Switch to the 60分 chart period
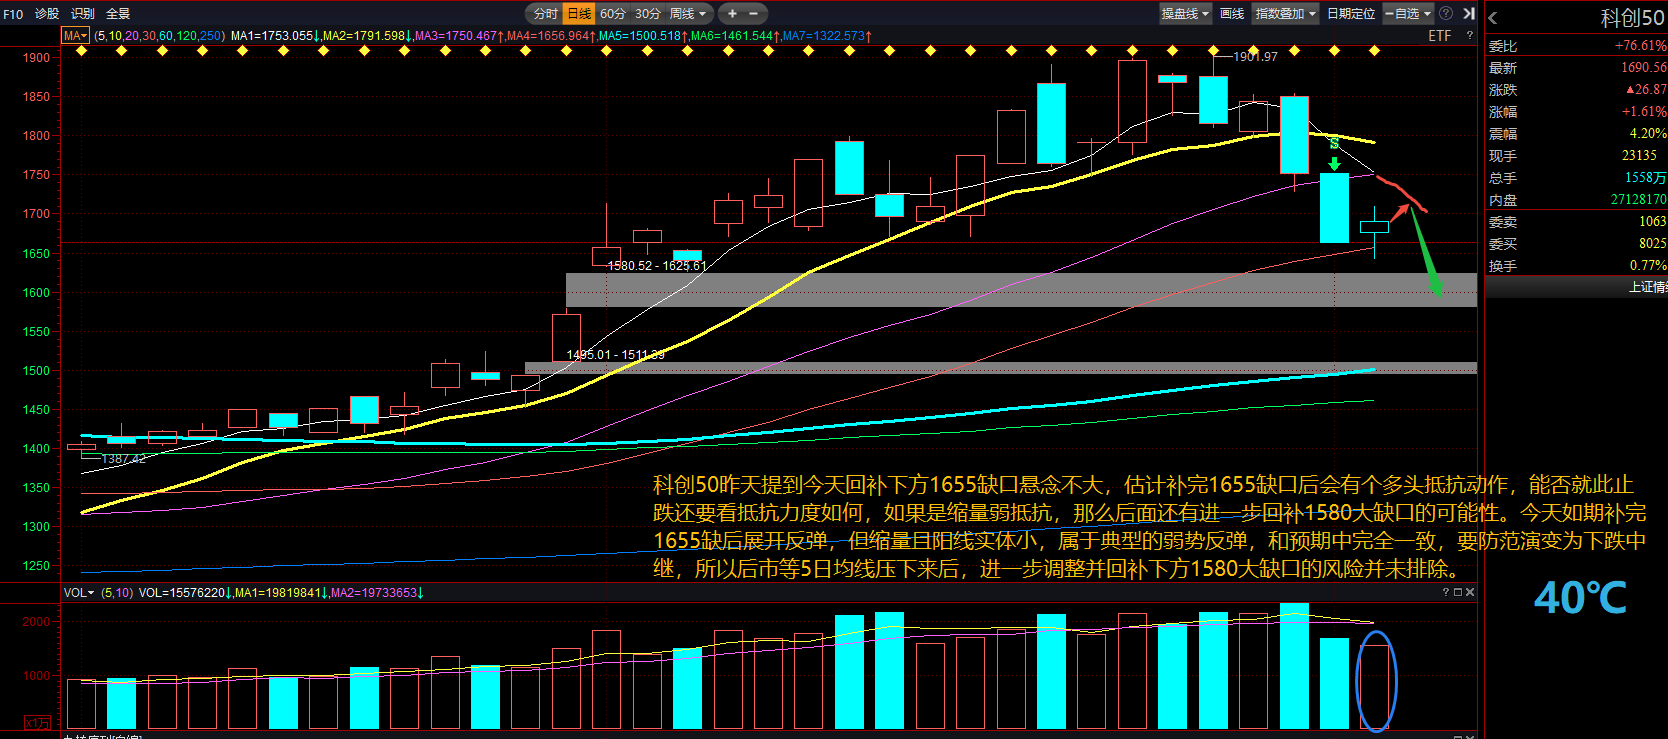This screenshot has width=1668, height=739. pyautogui.click(x=612, y=14)
